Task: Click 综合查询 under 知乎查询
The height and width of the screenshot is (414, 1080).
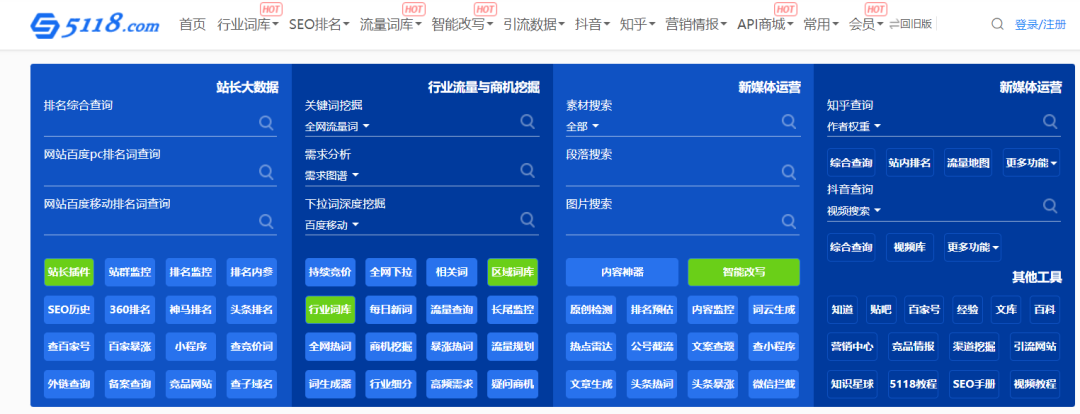Action: pyautogui.click(x=851, y=163)
